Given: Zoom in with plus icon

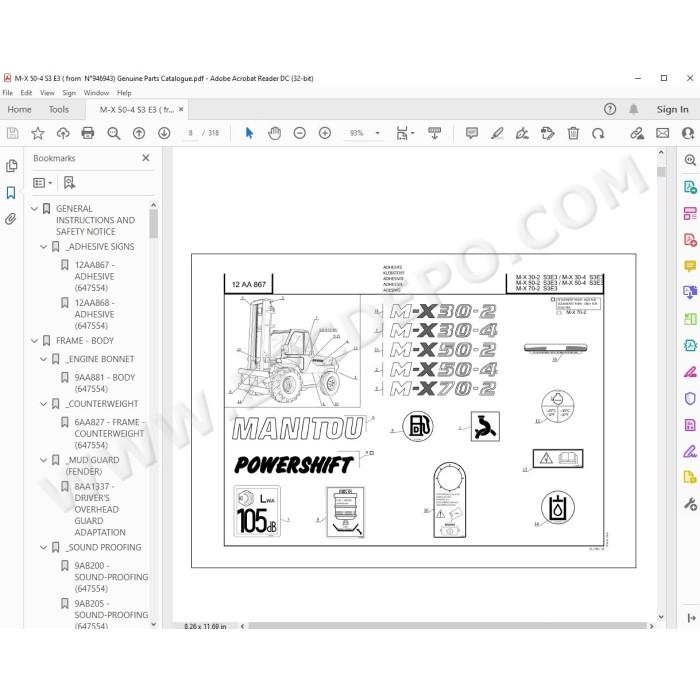Looking at the screenshot, I should [325, 133].
